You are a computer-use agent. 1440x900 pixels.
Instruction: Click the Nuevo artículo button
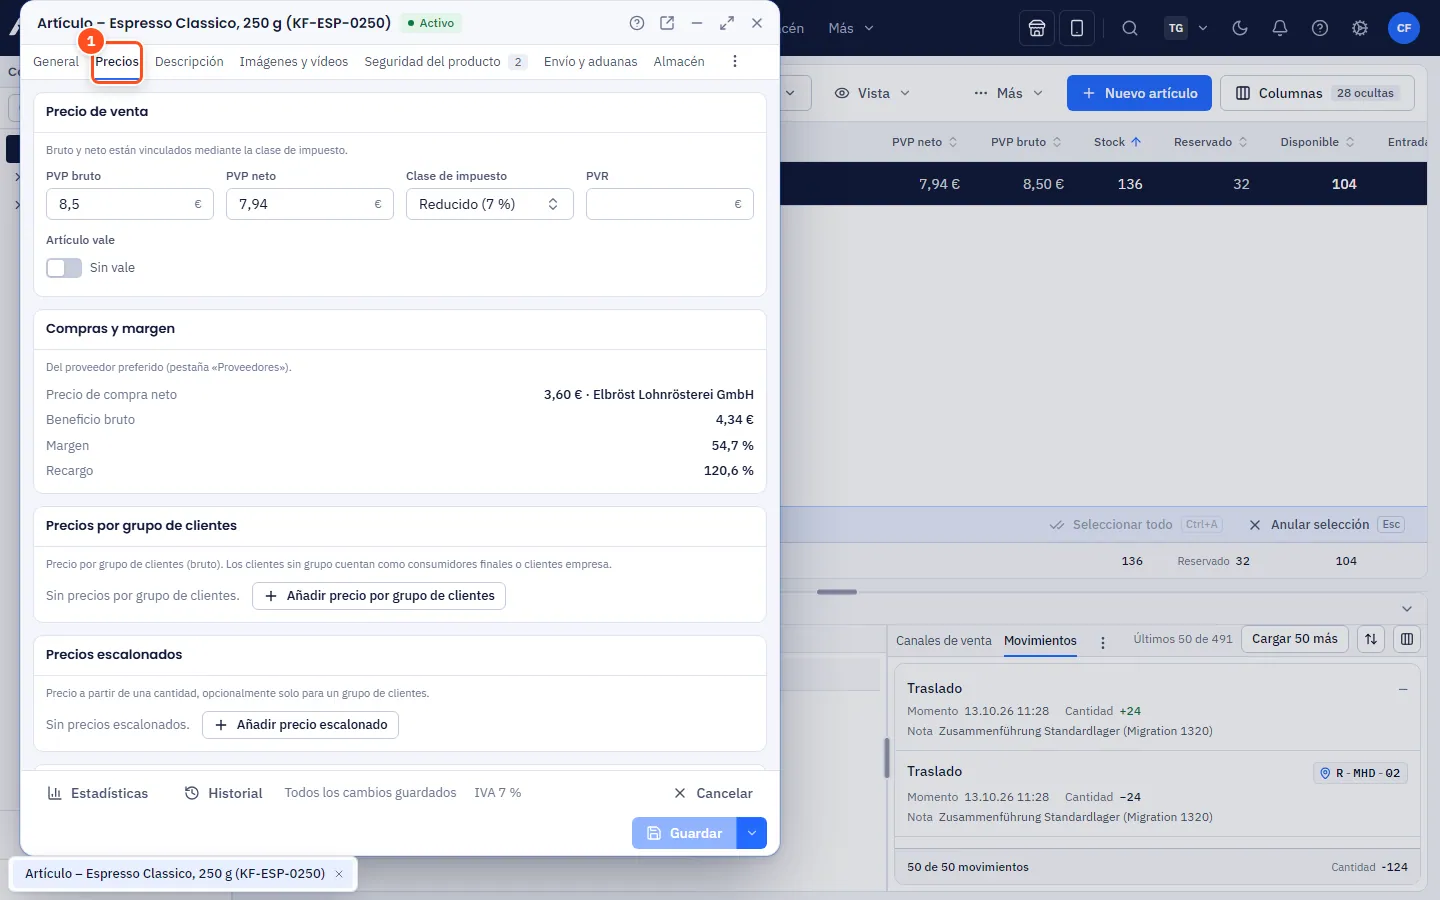[1139, 93]
